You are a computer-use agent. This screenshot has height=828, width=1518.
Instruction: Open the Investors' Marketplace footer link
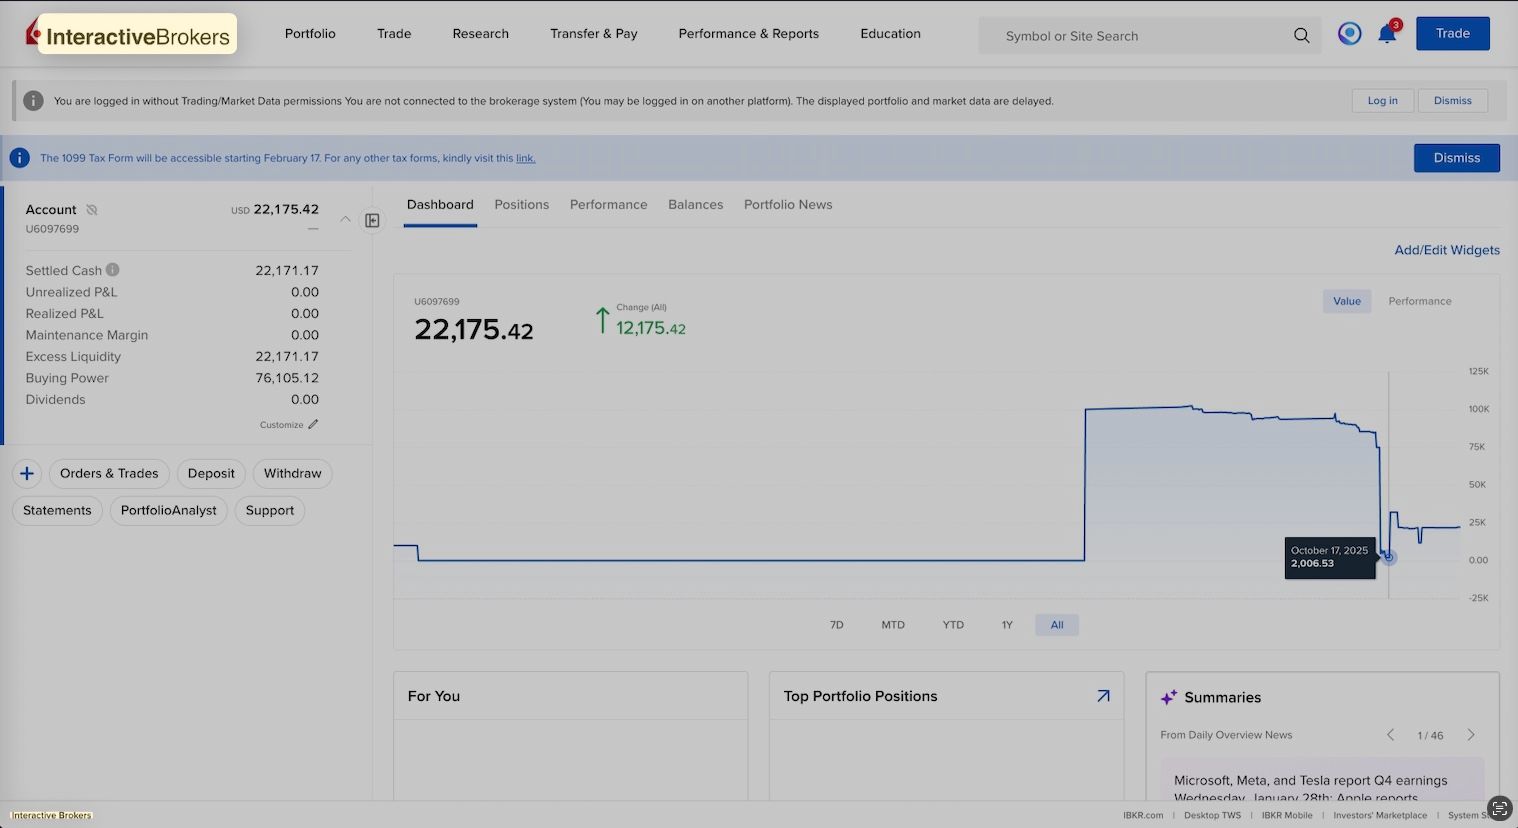1380,816
